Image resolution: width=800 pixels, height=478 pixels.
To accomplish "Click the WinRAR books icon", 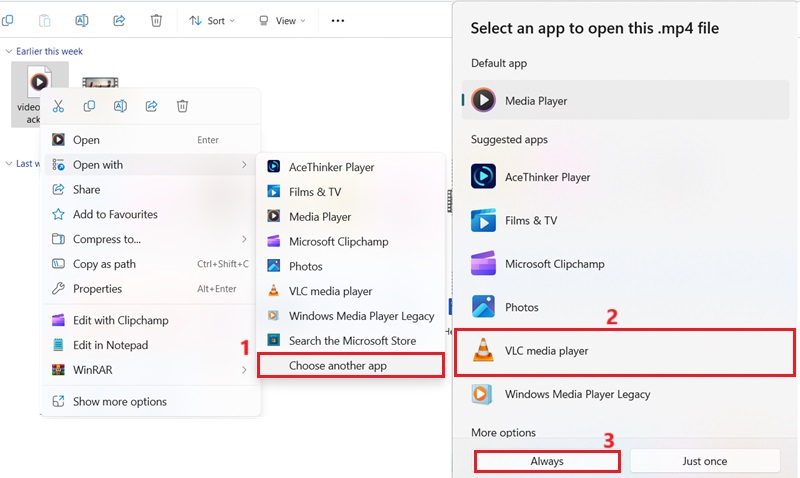I will 58,370.
